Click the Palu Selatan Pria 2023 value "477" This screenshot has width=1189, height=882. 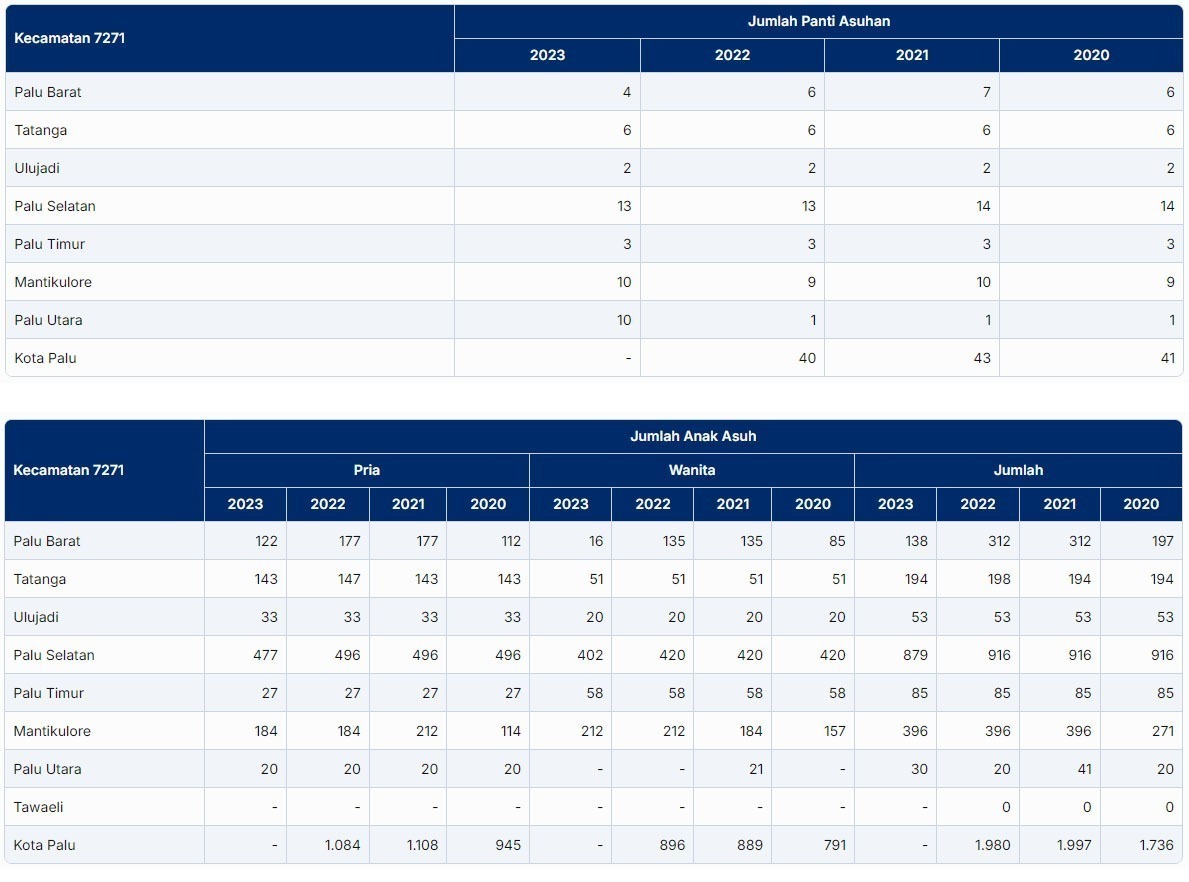(265, 655)
